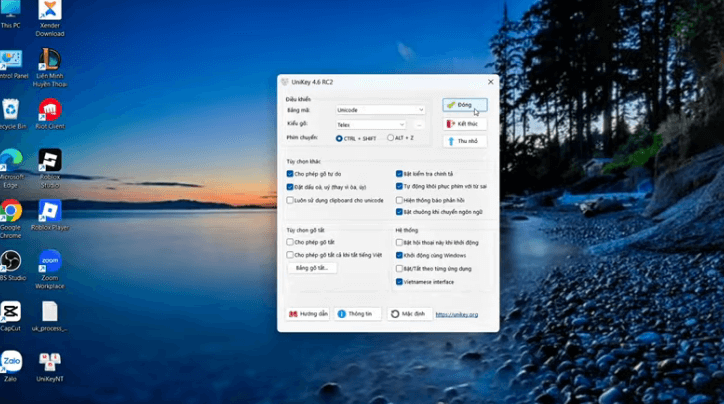Uncheck 'Bật kiểm tra chính tả' option

[x=400, y=174]
